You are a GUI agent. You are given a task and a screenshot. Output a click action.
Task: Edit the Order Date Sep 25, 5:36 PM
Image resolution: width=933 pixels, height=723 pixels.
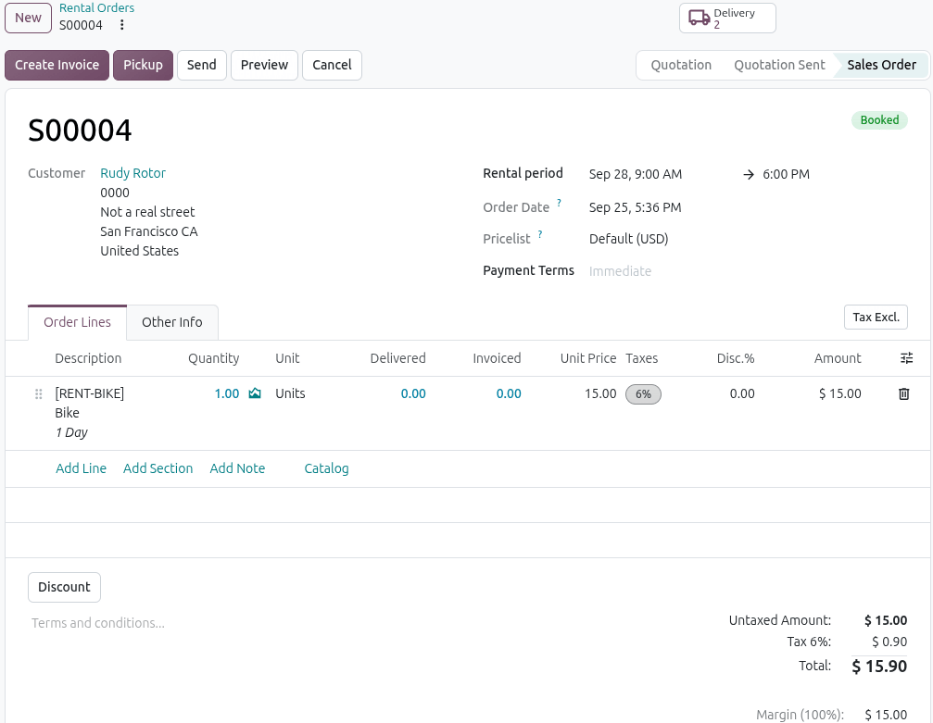[635, 208]
